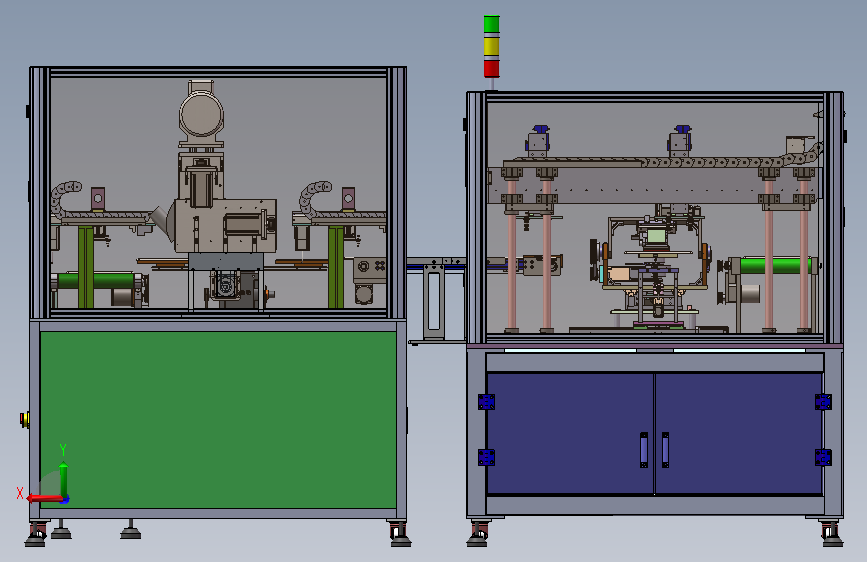This screenshot has width=867, height=562.
Task: Select the lower-left blue hinge on cabinet
Action: tap(487, 457)
